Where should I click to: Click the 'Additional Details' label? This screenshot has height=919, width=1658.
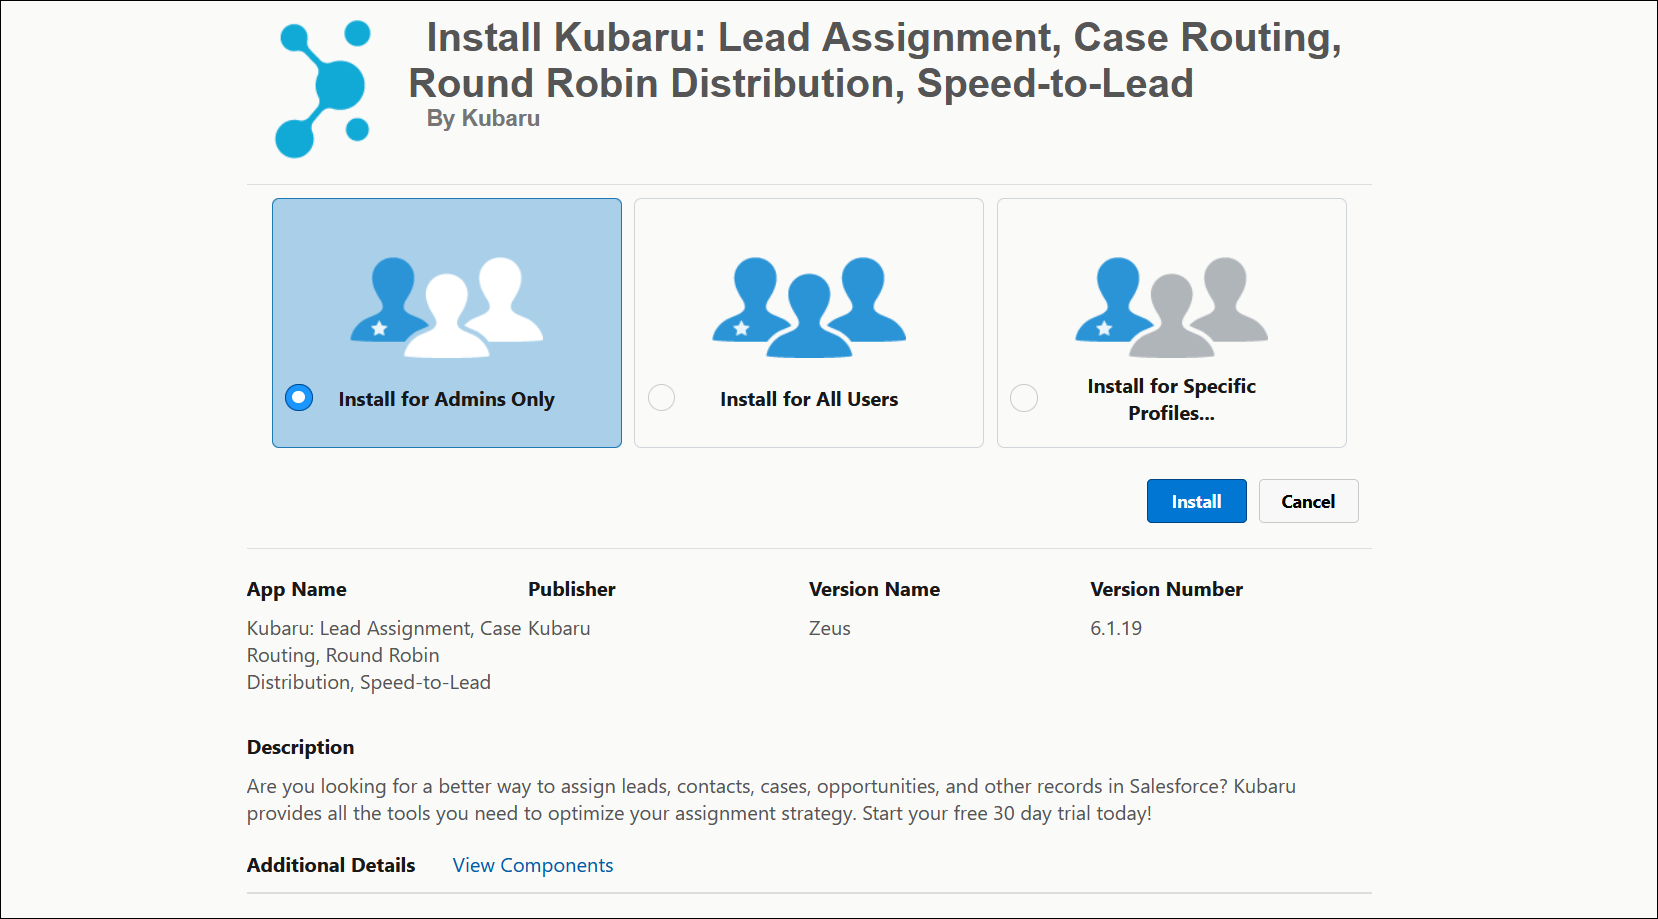(x=331, y=865)
